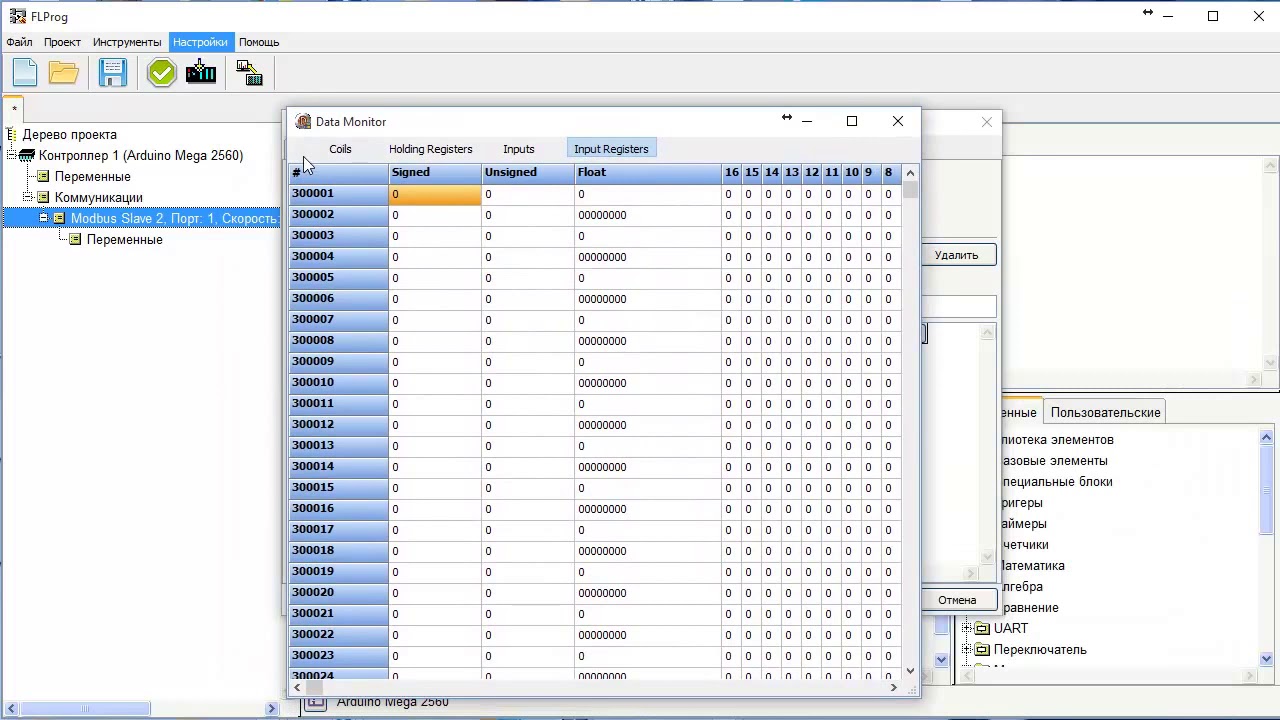Click row header 300020
The image size is (1280, 720).
[339, 592]
